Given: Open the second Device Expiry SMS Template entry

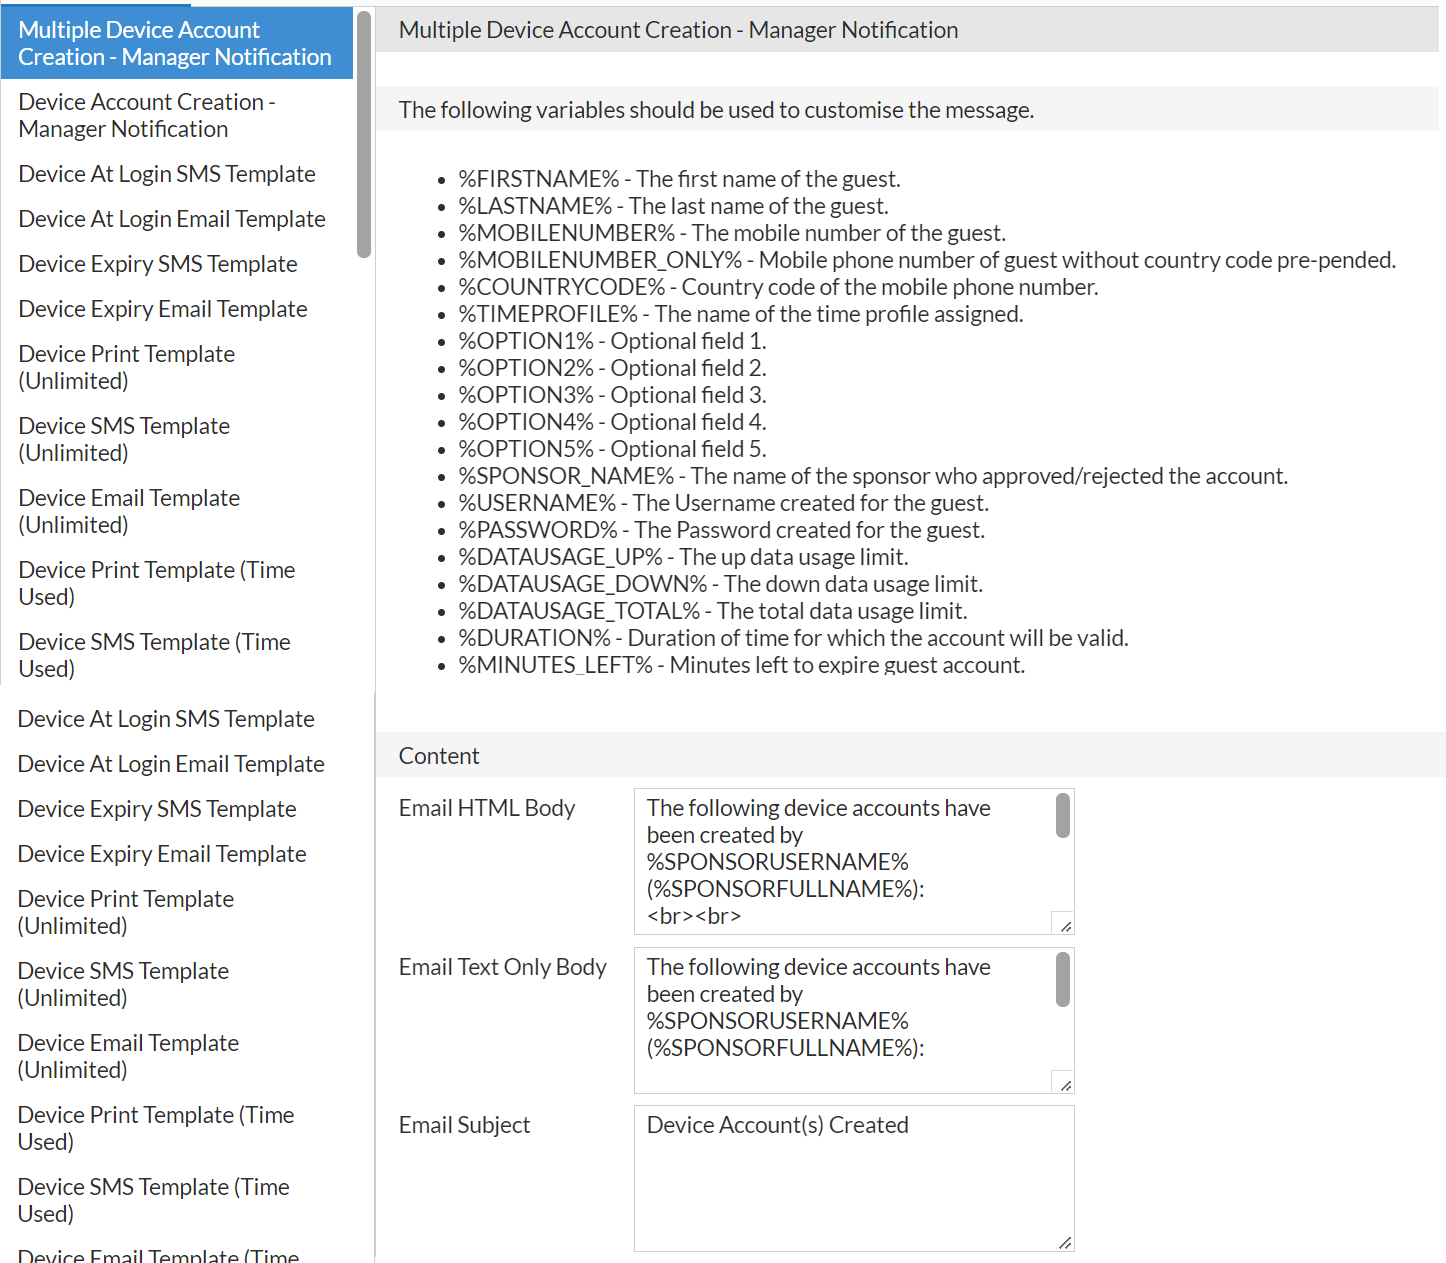Looking at the screenshot, I should pyautogui.click(x=157, y=809).
